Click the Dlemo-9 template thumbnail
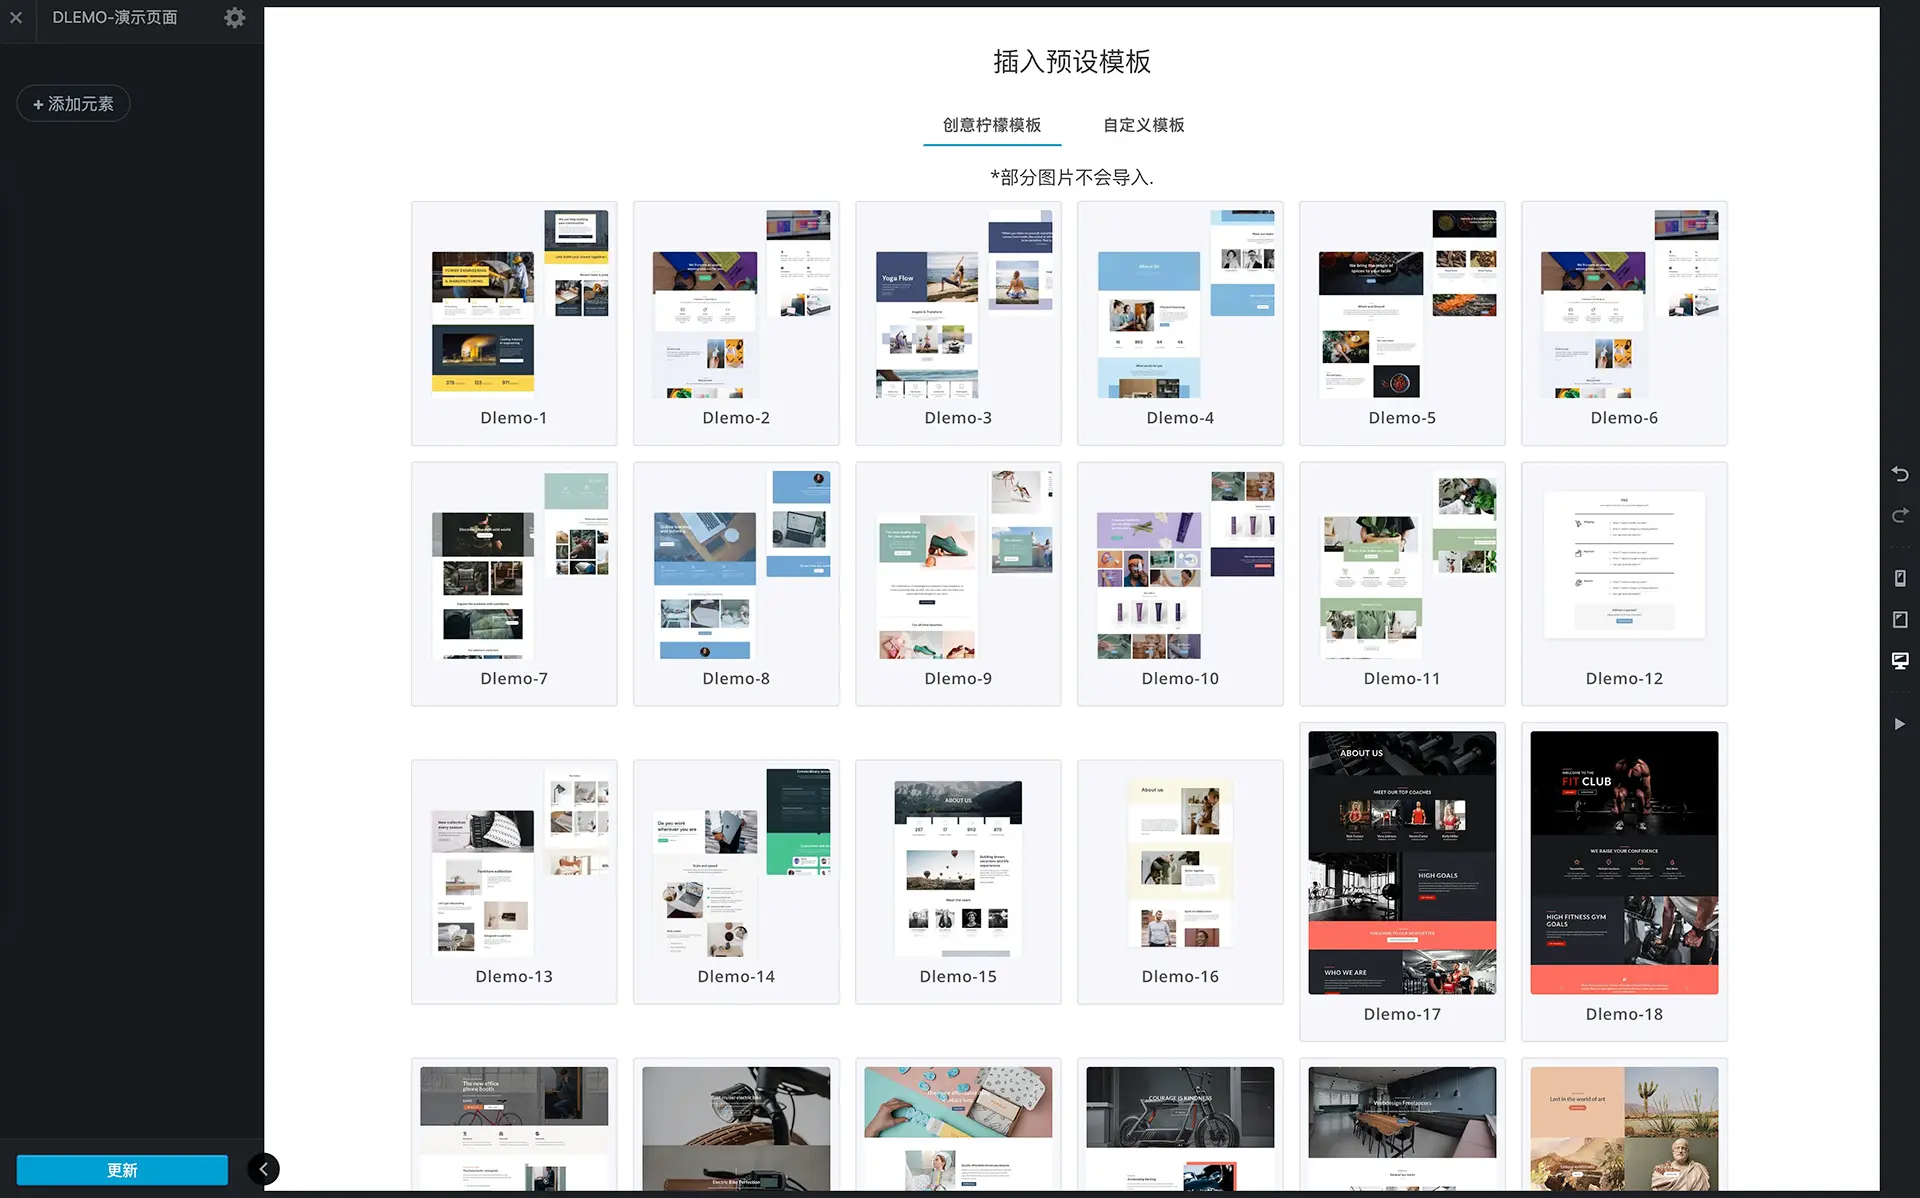The height and width of the screenshot is (1198, 1920). coord(957,565)
